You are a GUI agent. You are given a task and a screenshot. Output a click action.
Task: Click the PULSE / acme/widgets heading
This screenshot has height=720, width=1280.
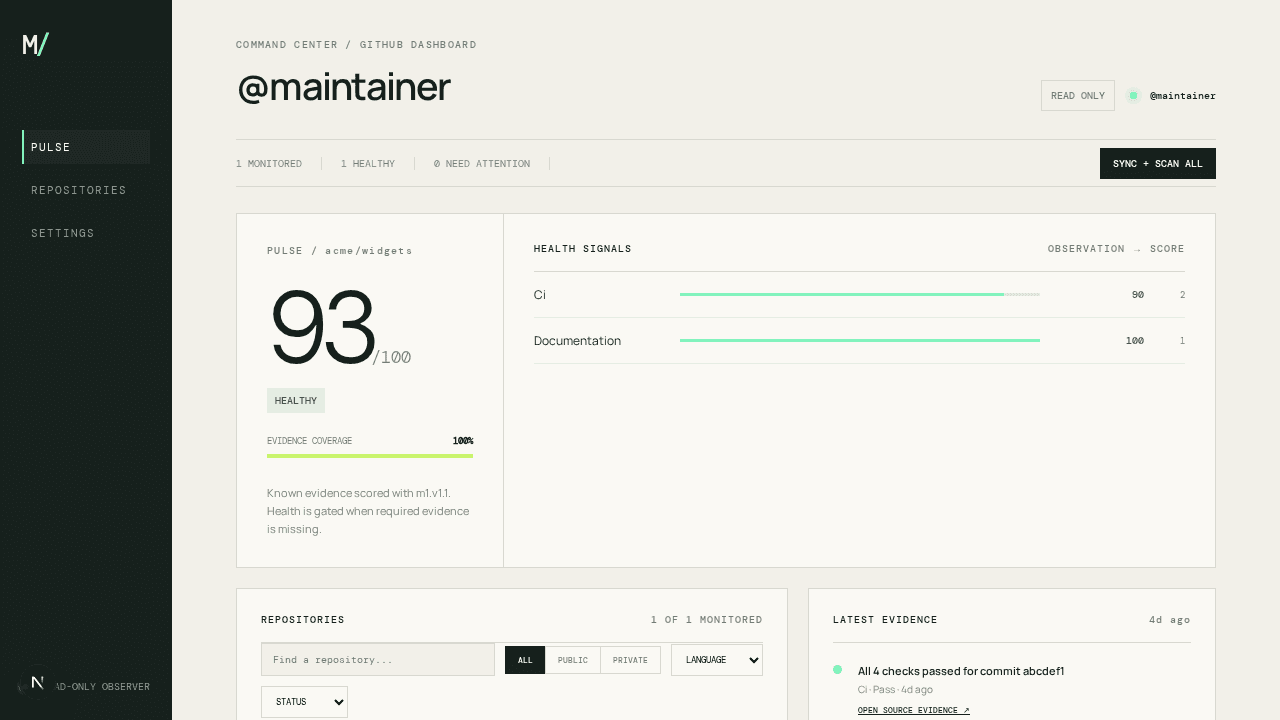[x=340, y=251]
